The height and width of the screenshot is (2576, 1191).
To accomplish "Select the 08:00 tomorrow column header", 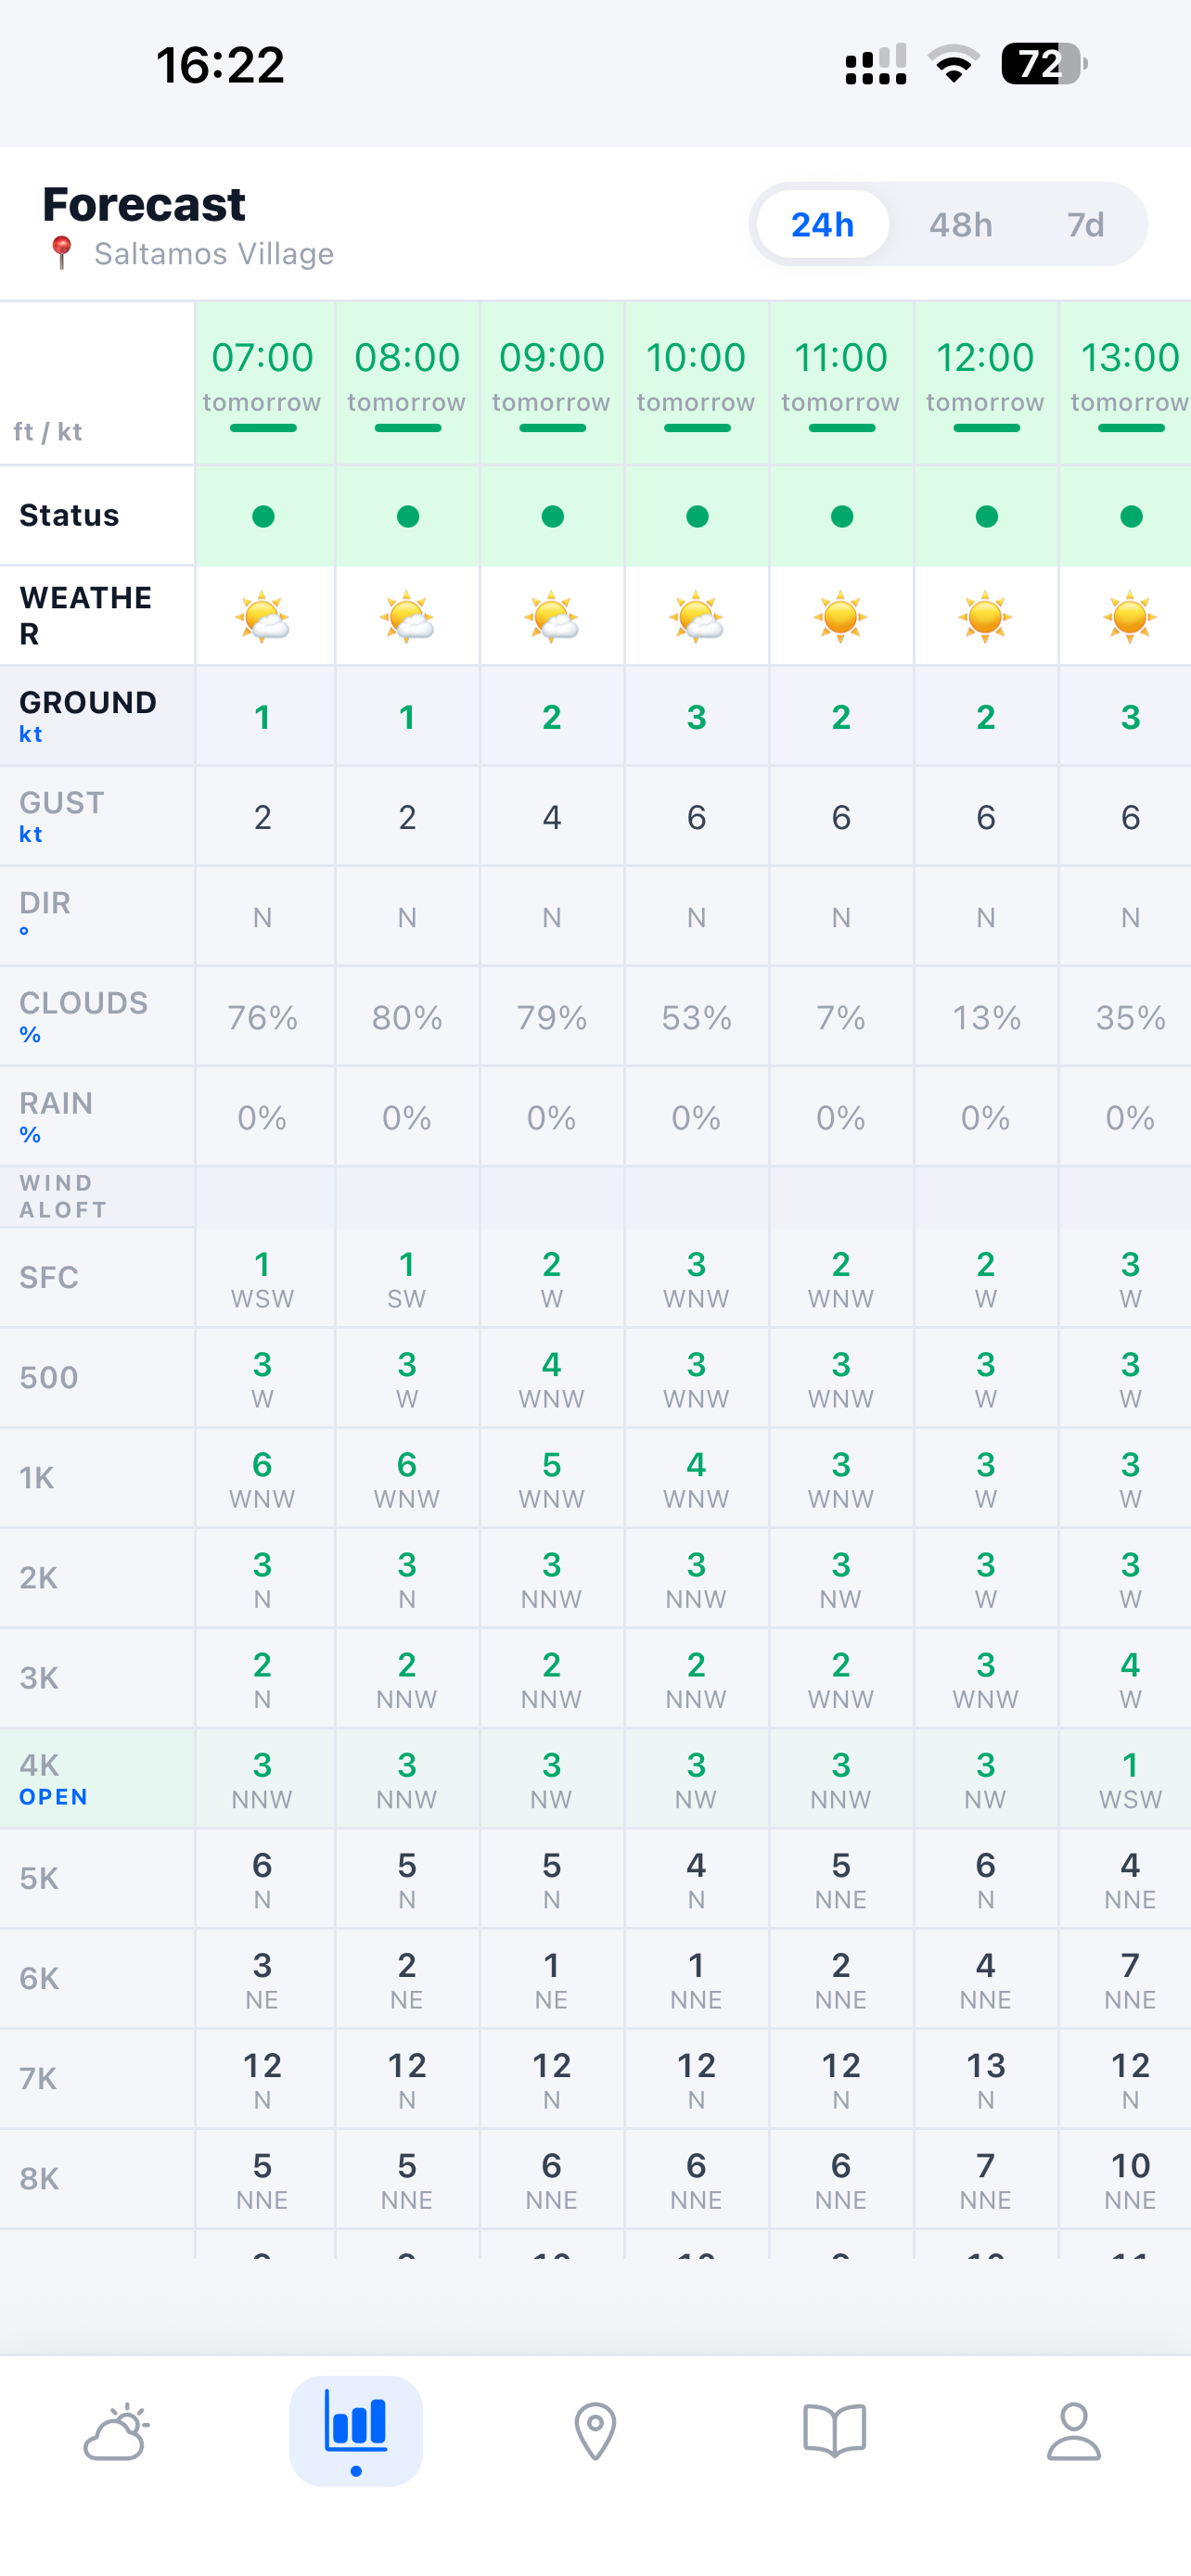I will click(407, 383).
